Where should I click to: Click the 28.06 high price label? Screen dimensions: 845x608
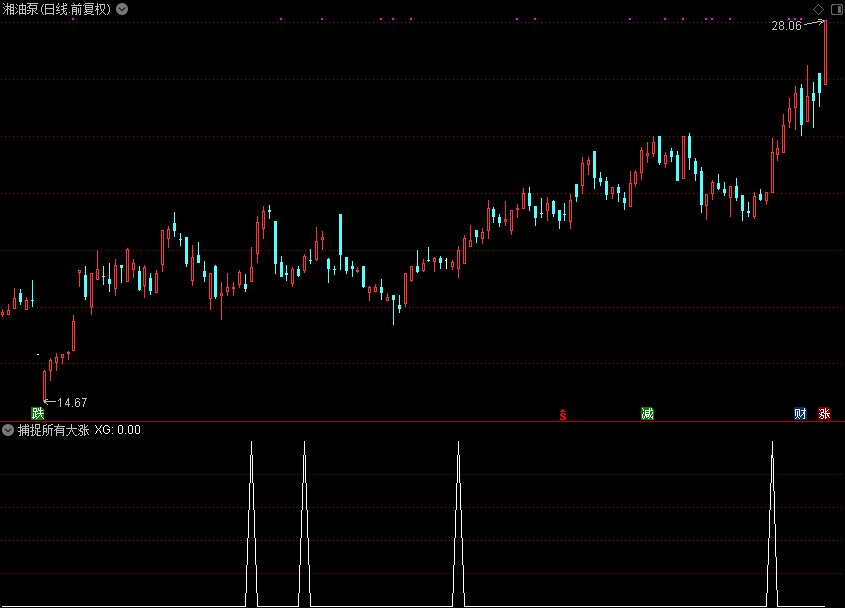point(786,26)
